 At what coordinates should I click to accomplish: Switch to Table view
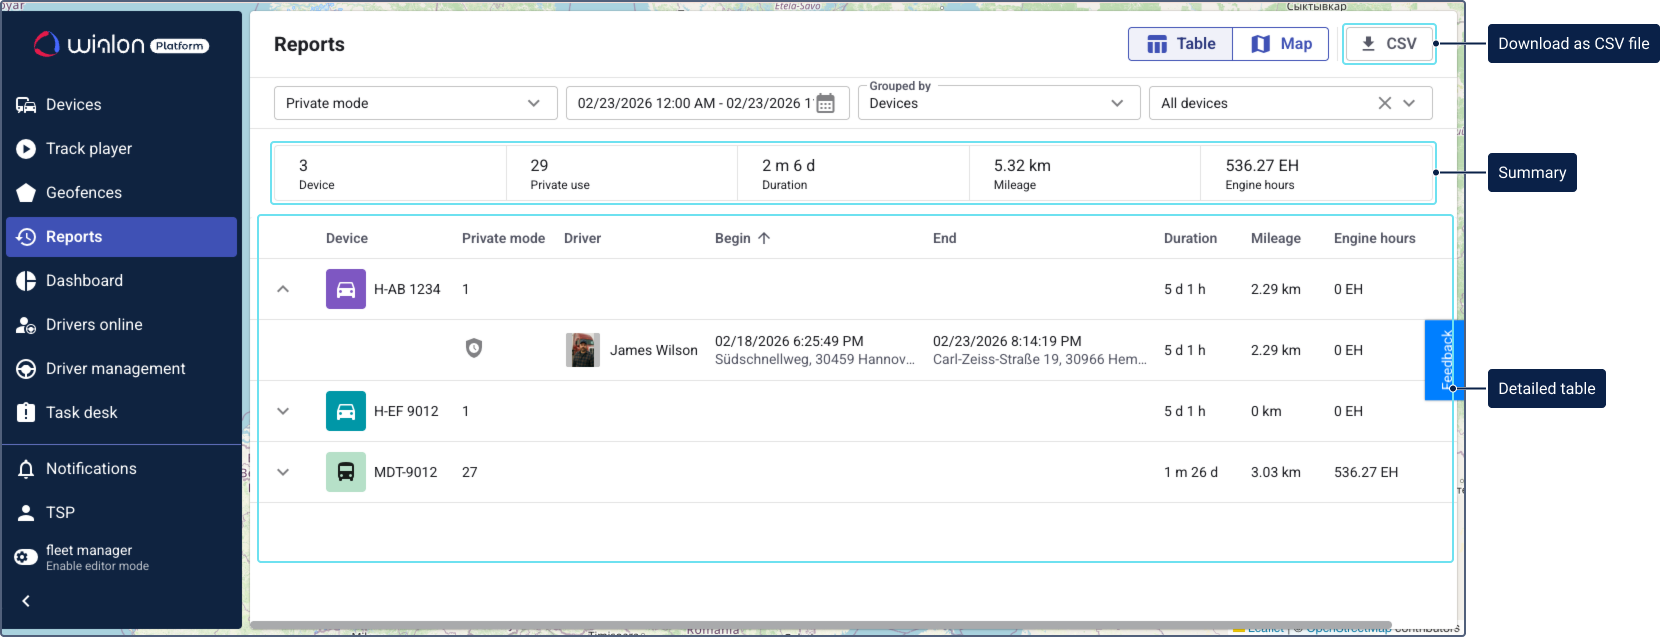[x=1181, y=44]
